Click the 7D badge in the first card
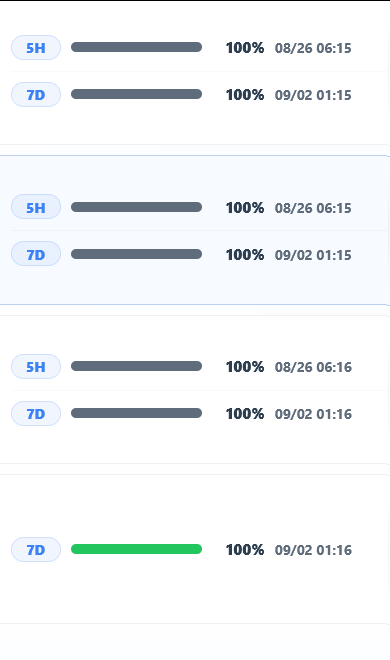 click(36, 95)
